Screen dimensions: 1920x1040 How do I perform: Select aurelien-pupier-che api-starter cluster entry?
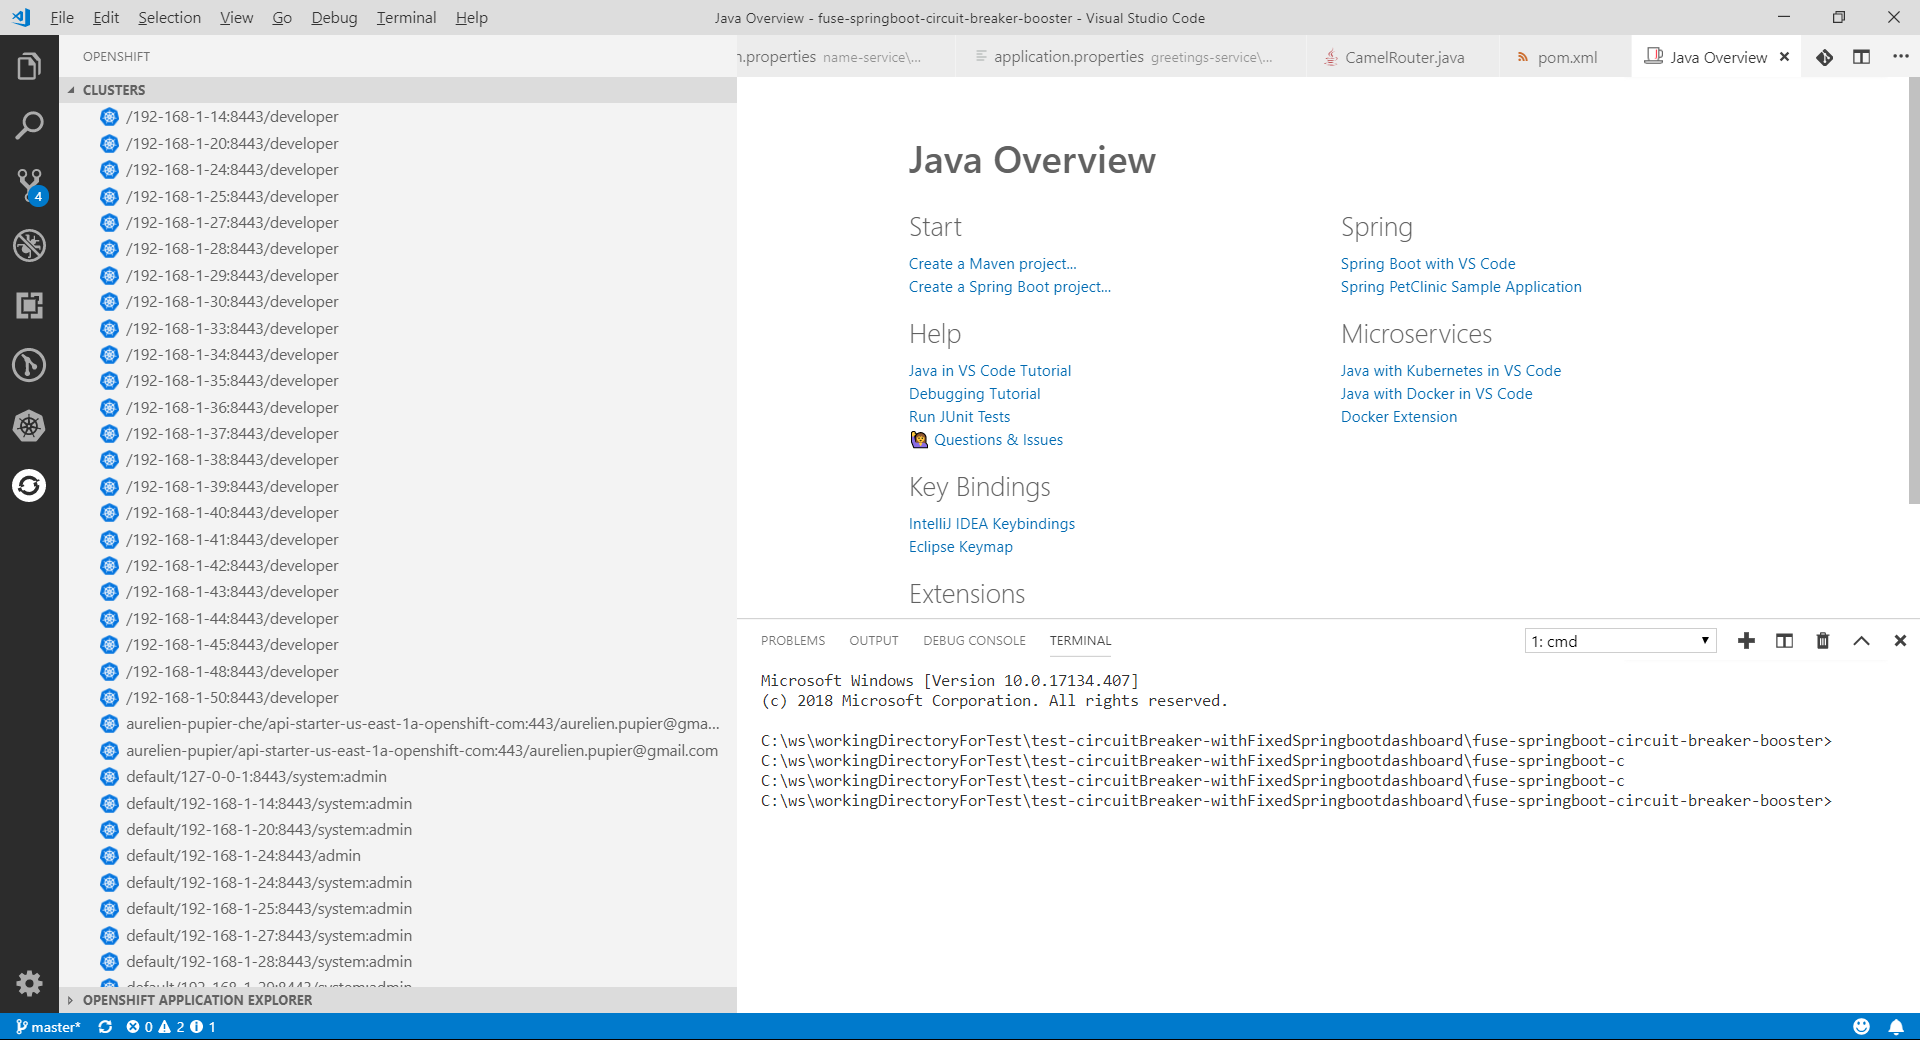(398, 724)
